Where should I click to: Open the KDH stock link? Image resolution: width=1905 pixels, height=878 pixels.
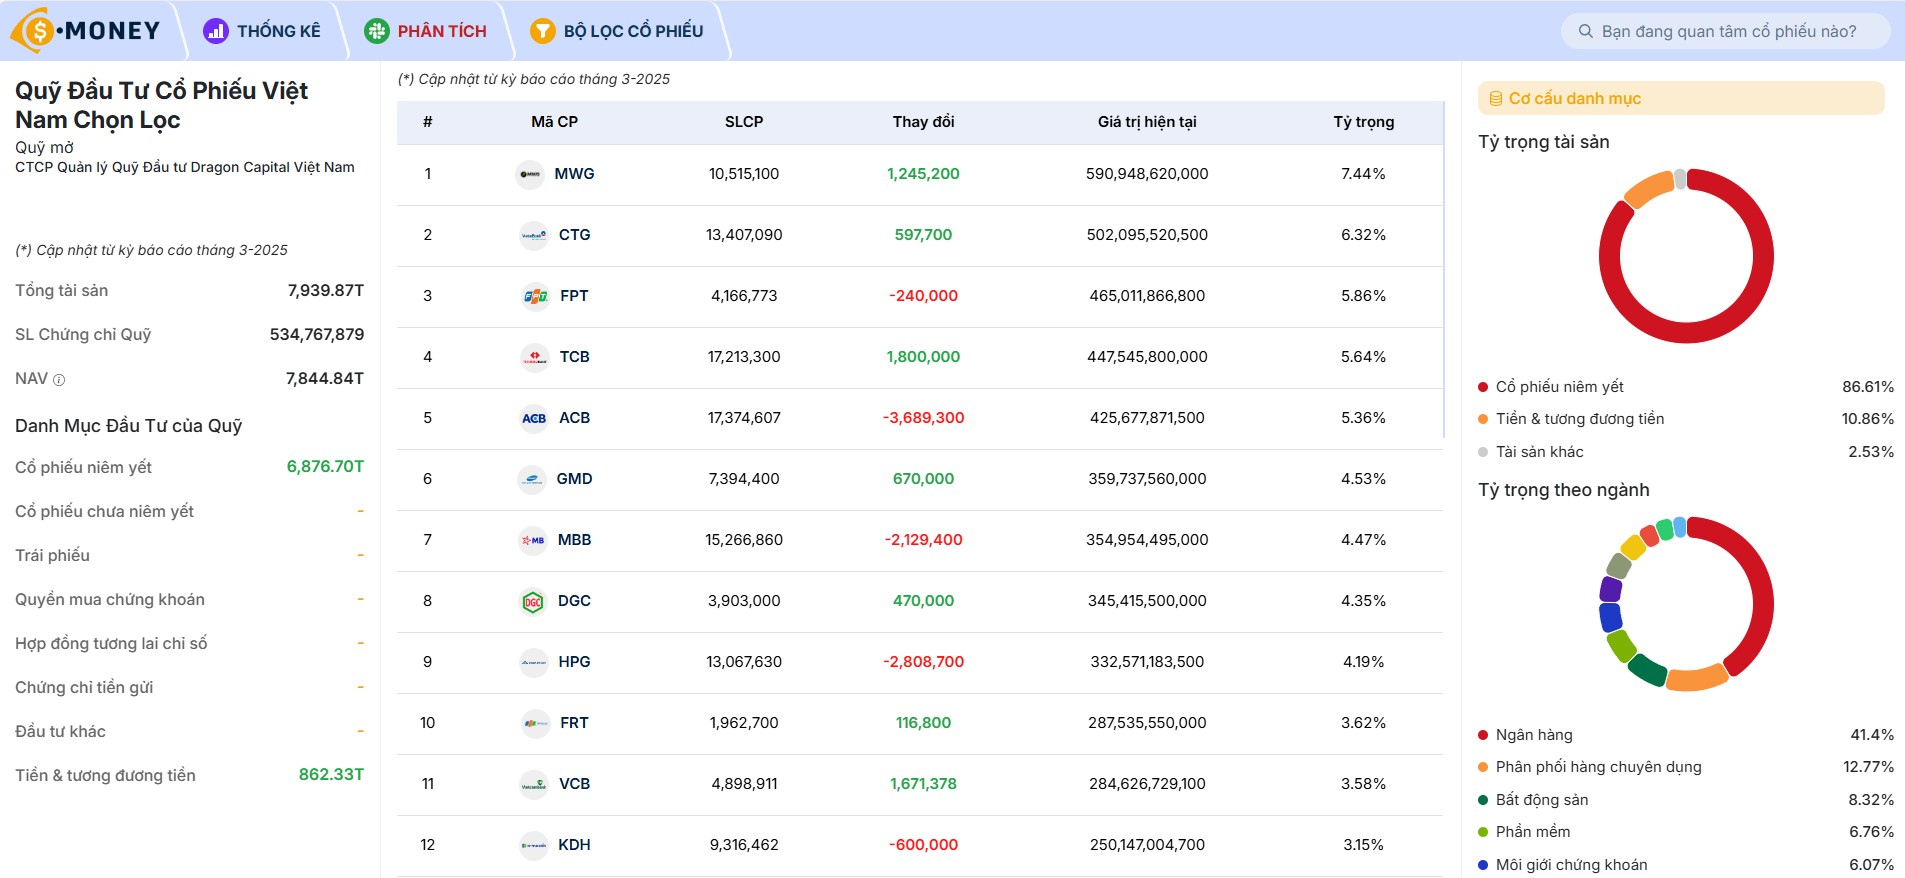coord(574,845)
